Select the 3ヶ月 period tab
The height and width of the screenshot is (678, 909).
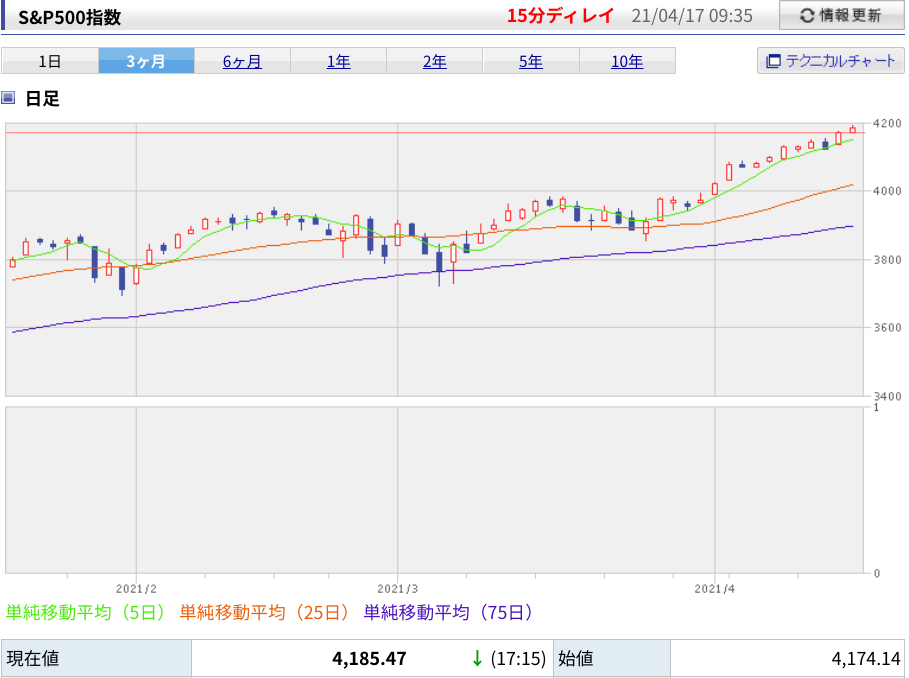(146, 61)
